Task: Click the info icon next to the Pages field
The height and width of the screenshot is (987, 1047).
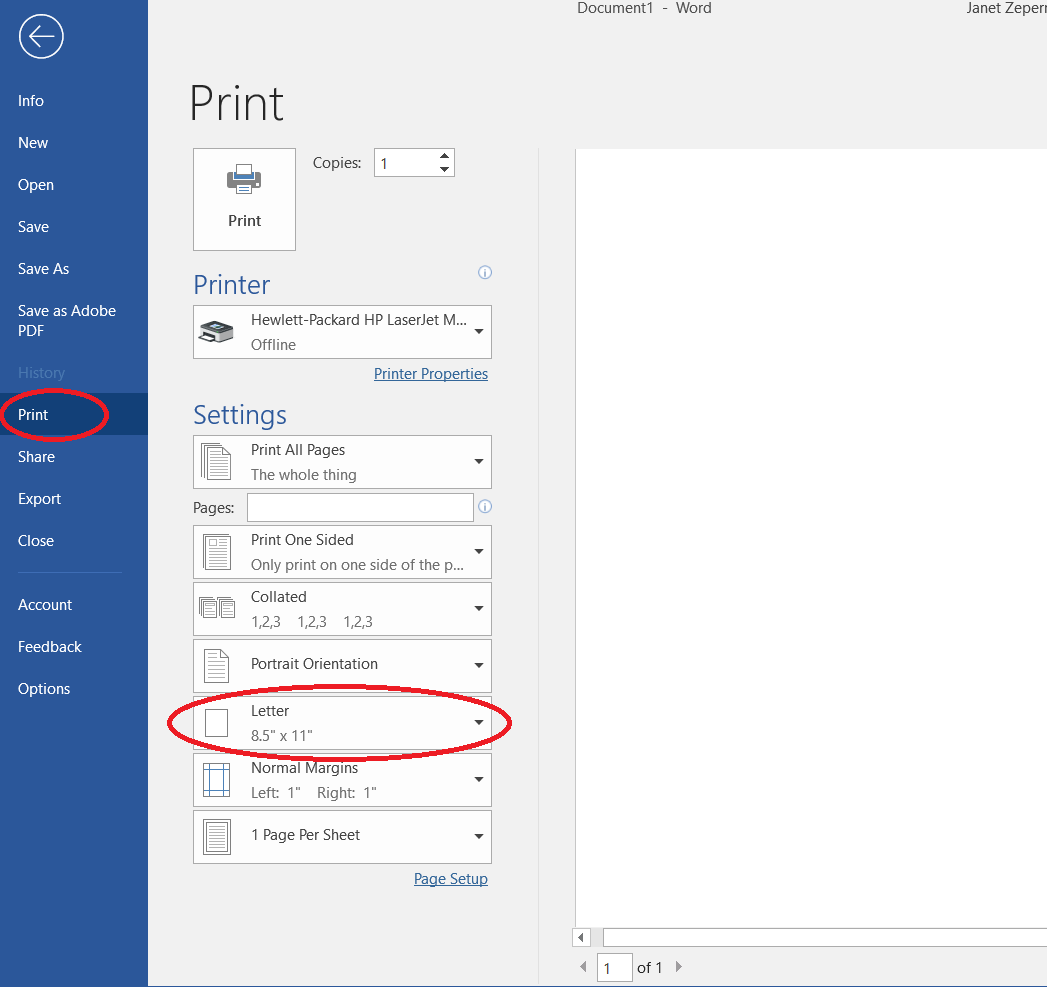Action: pos(485,507)
